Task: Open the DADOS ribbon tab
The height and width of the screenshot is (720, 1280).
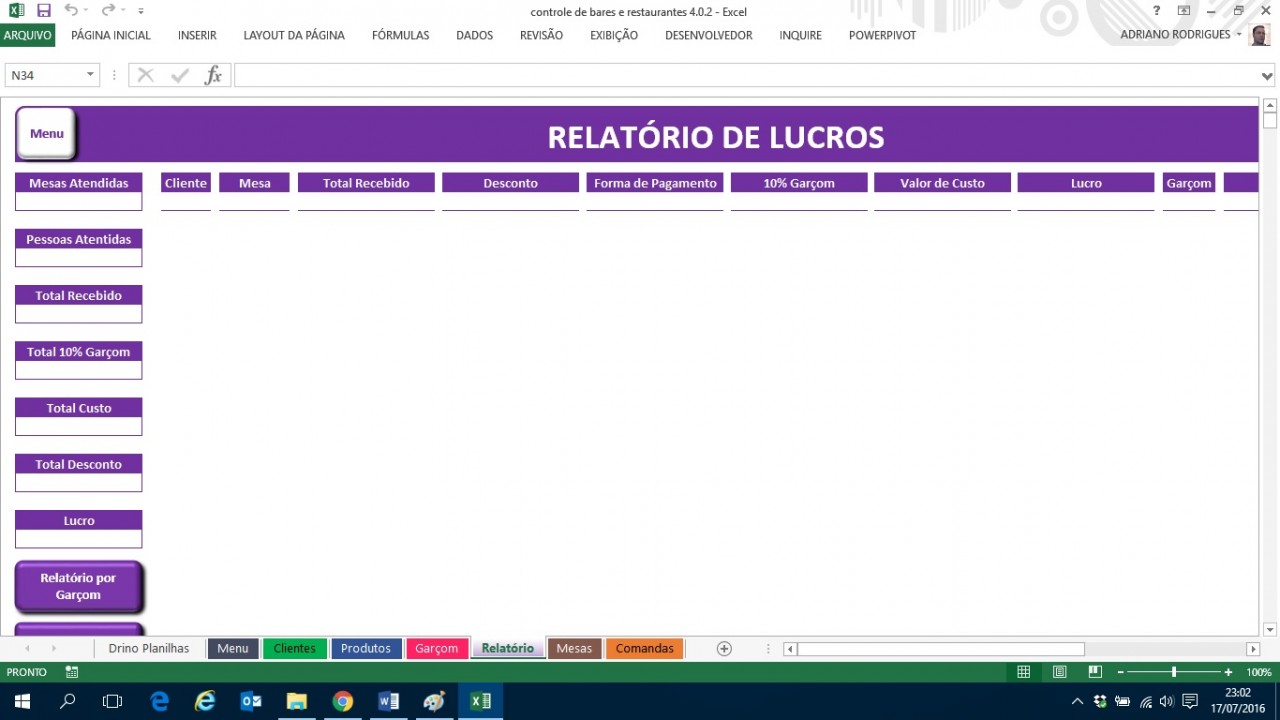Action: 474,35
